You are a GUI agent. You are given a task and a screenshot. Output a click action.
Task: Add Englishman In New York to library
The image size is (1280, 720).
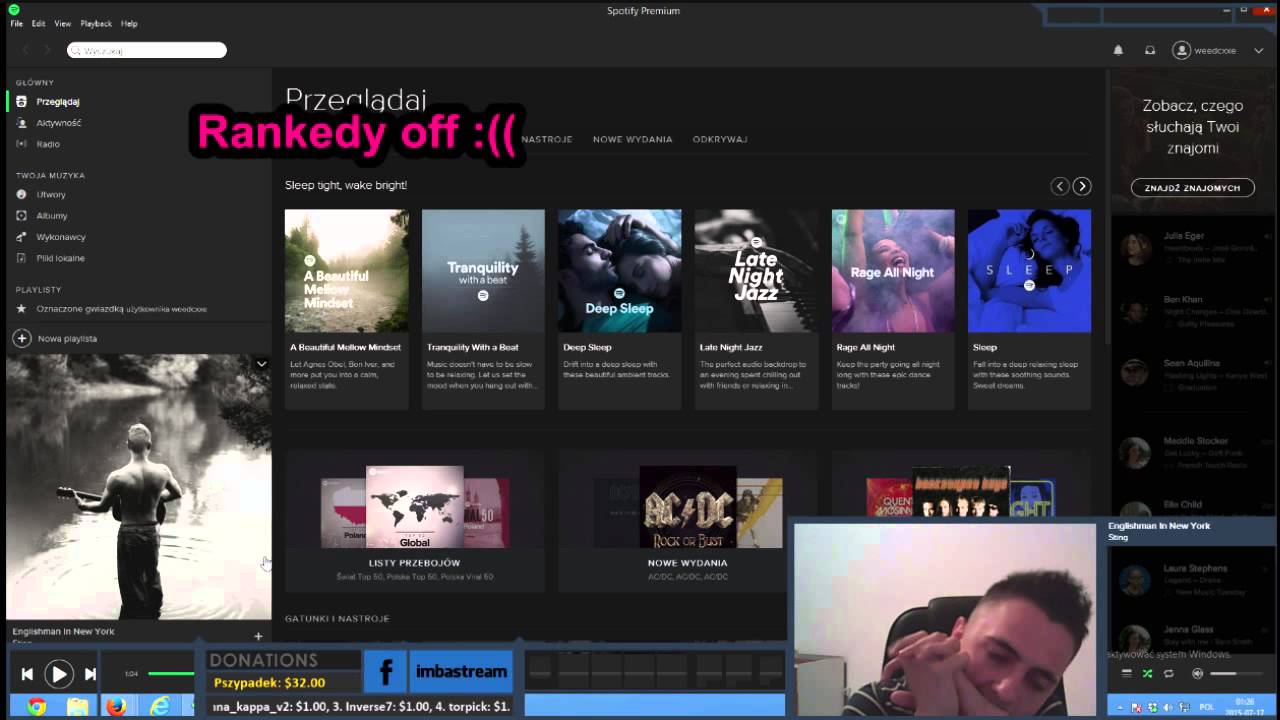(x=258, y=636)
